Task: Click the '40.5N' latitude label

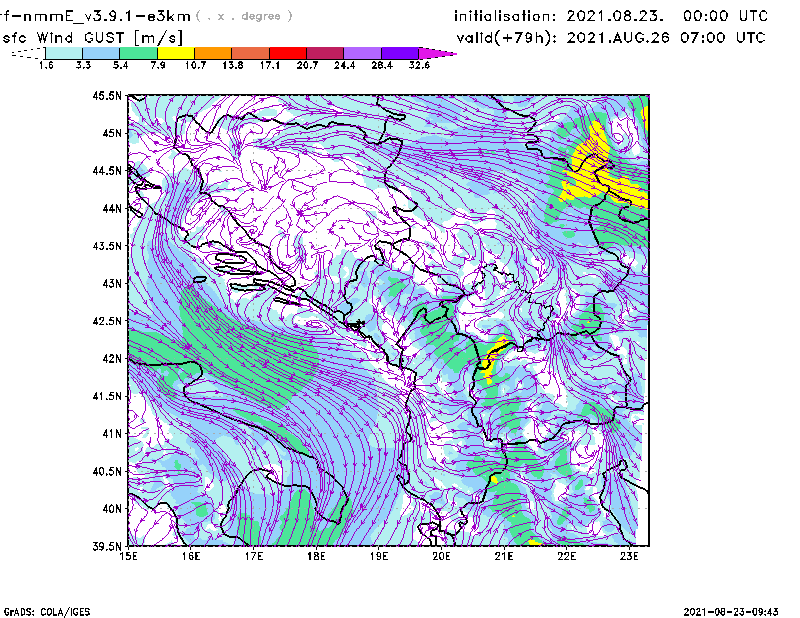Action: [x=107, y=471]
